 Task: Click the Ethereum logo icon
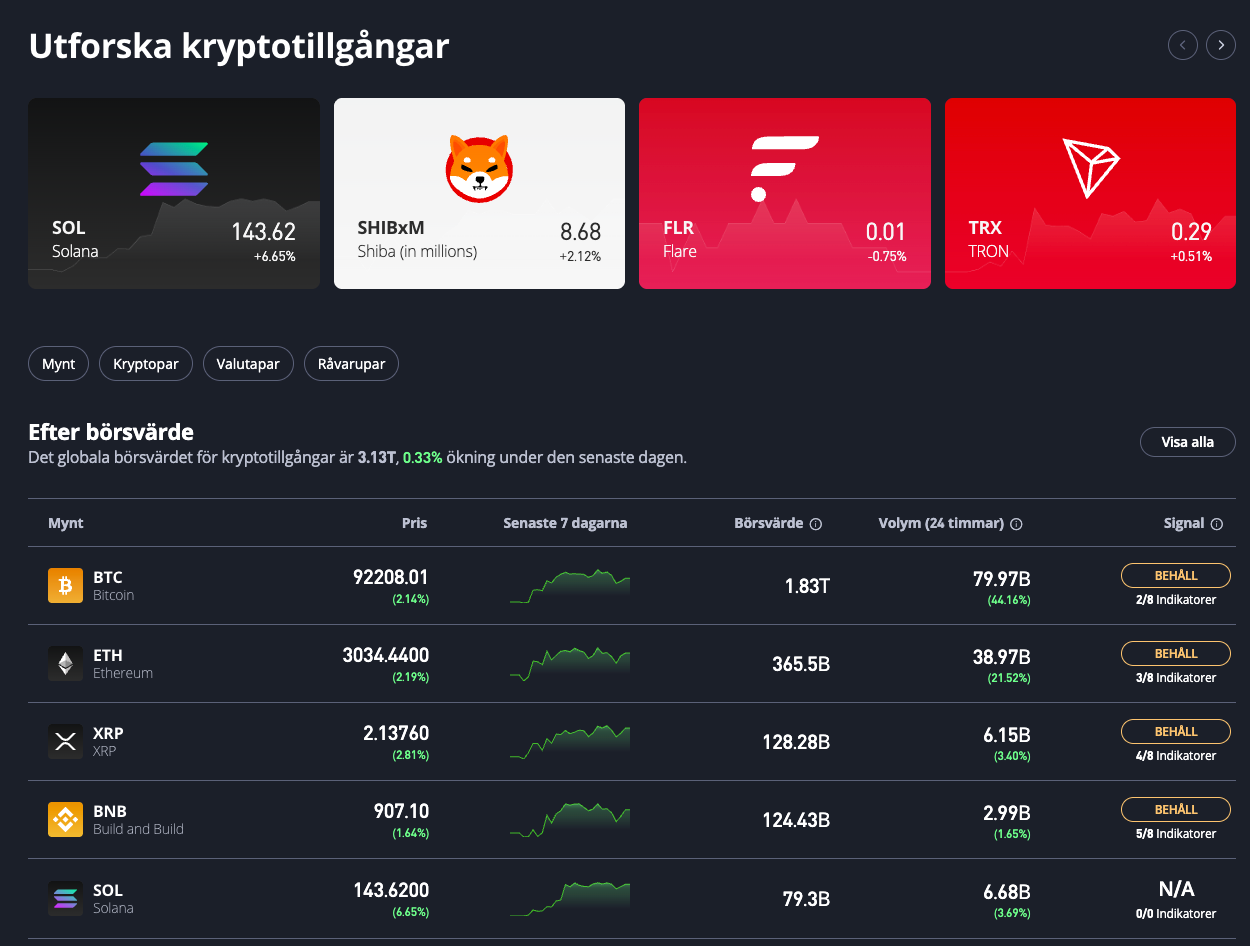(65, 664)
